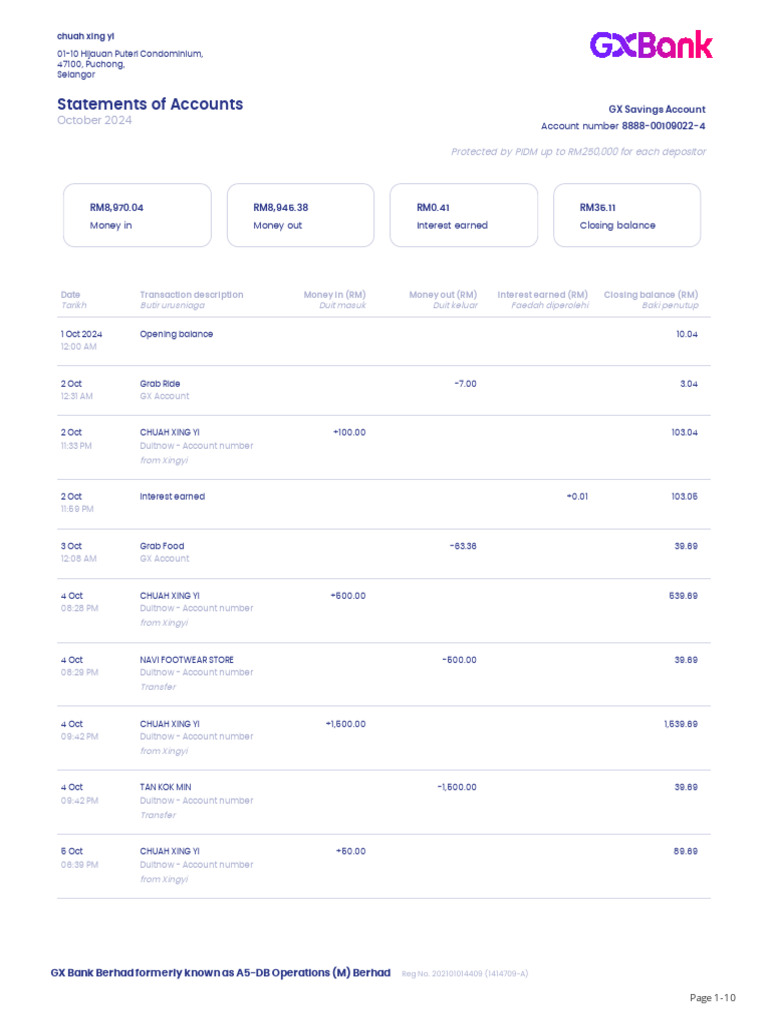Click the Statements of Accounts heading
768x1024 pixels.
click(x=150, y=104)
